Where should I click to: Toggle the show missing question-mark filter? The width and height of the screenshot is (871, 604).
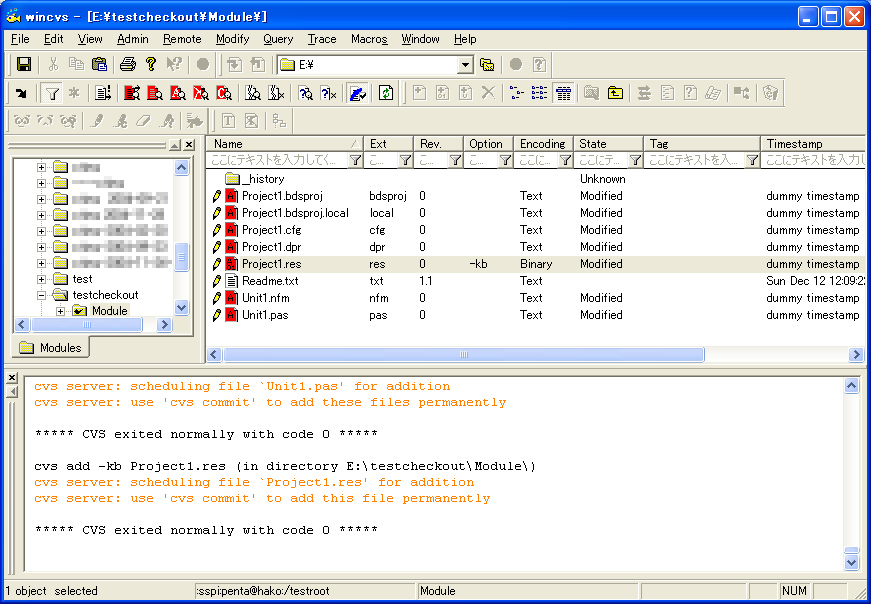(306, 93)
